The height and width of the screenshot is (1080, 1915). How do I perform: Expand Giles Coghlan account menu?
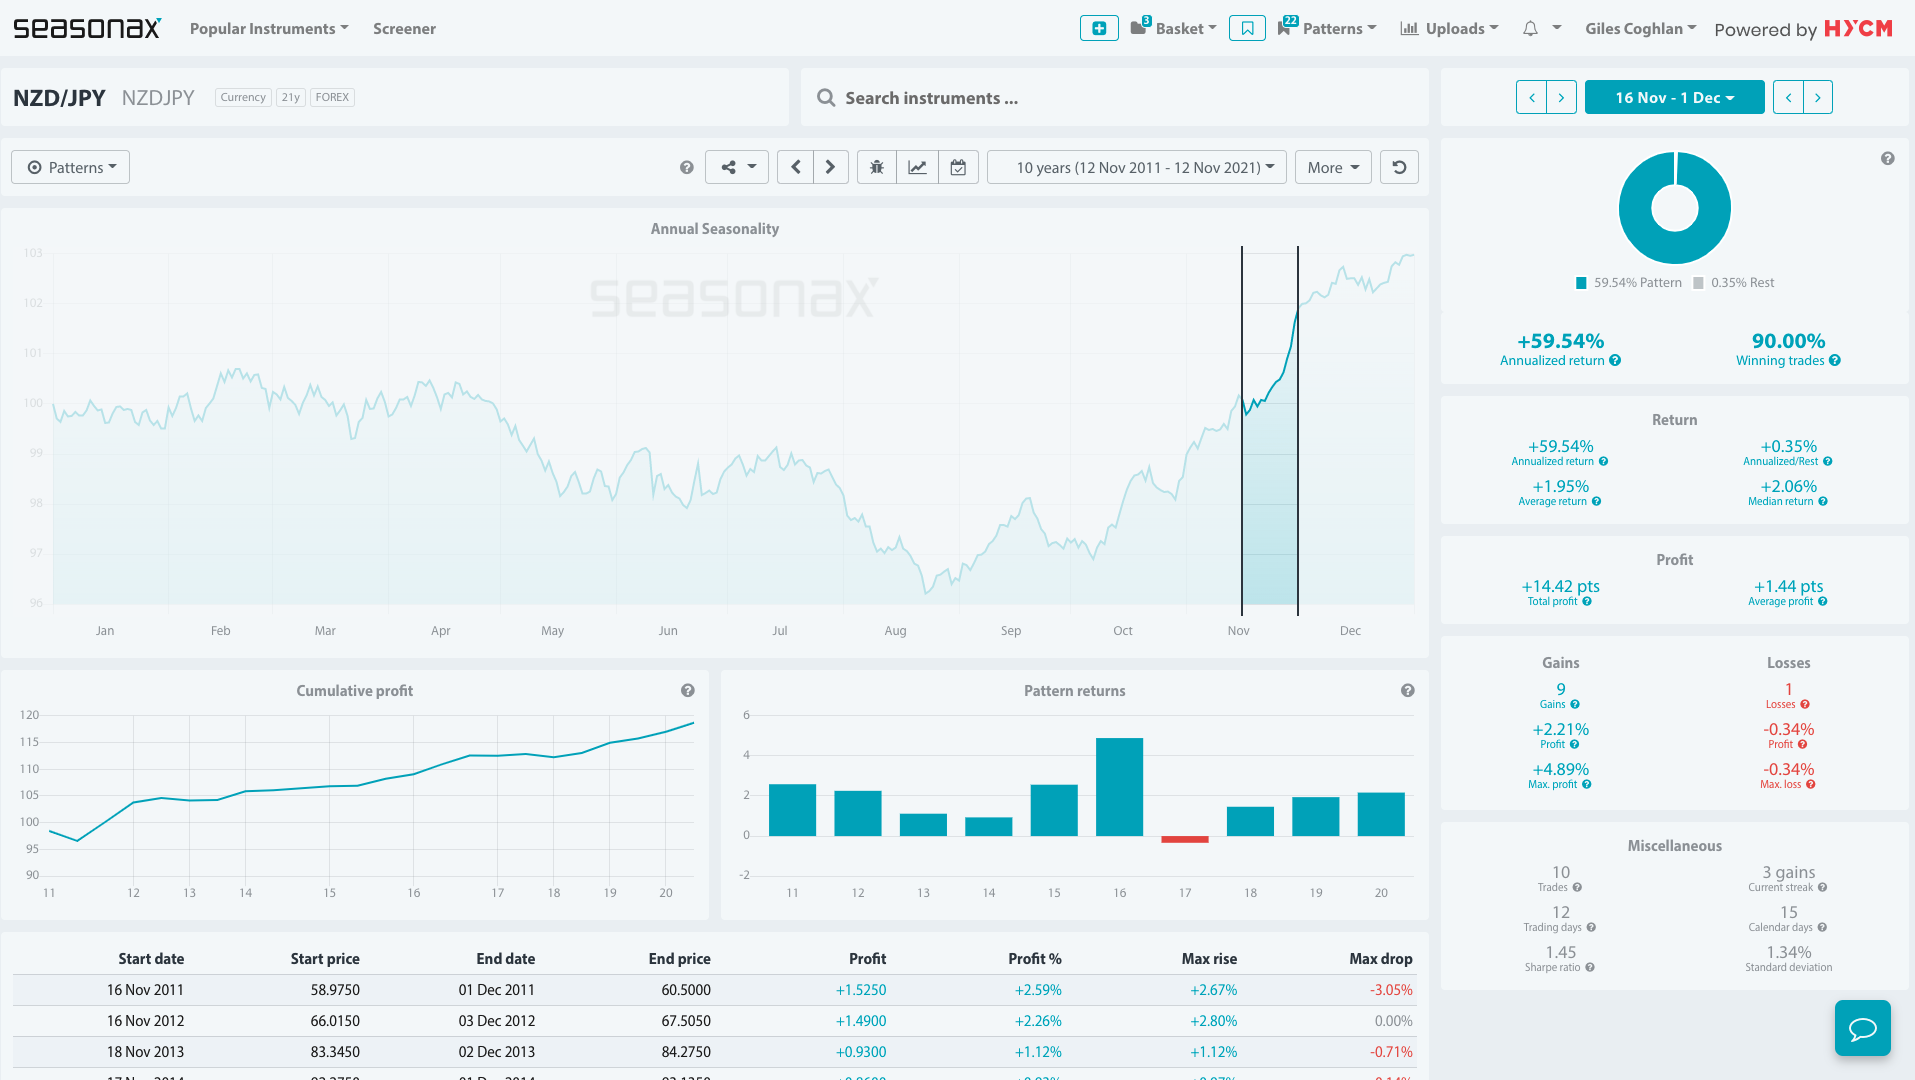pos(1641,28)
